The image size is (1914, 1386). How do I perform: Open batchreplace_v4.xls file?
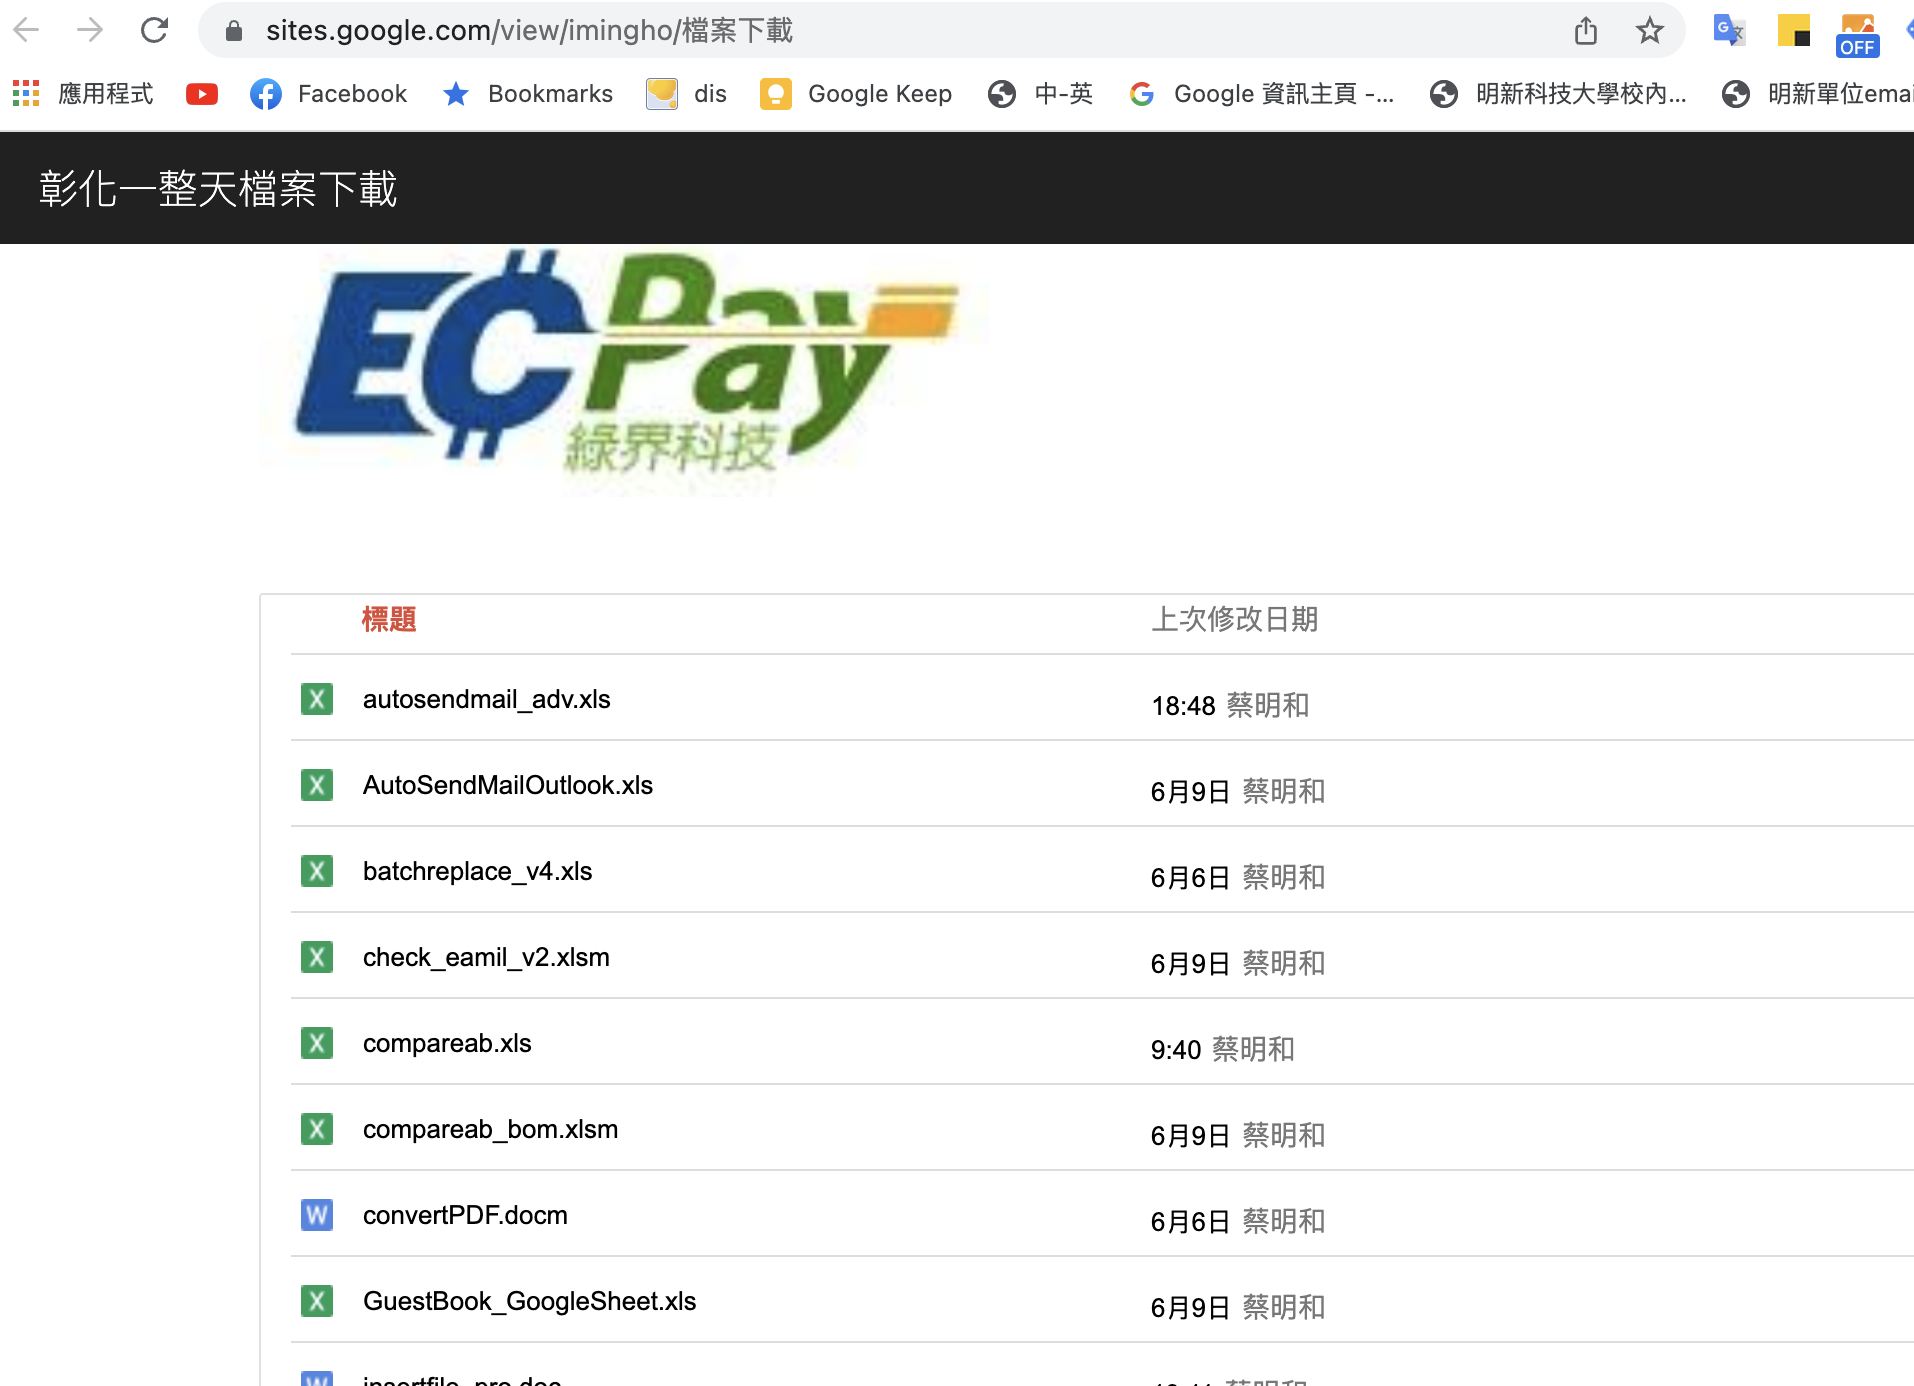pos(477,871)
